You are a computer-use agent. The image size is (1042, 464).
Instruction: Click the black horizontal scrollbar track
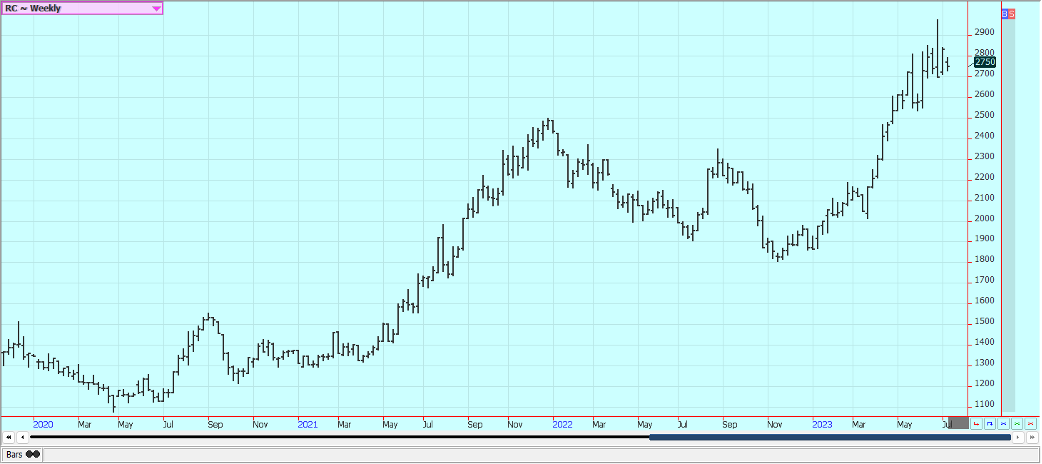[x=339, y=437]
